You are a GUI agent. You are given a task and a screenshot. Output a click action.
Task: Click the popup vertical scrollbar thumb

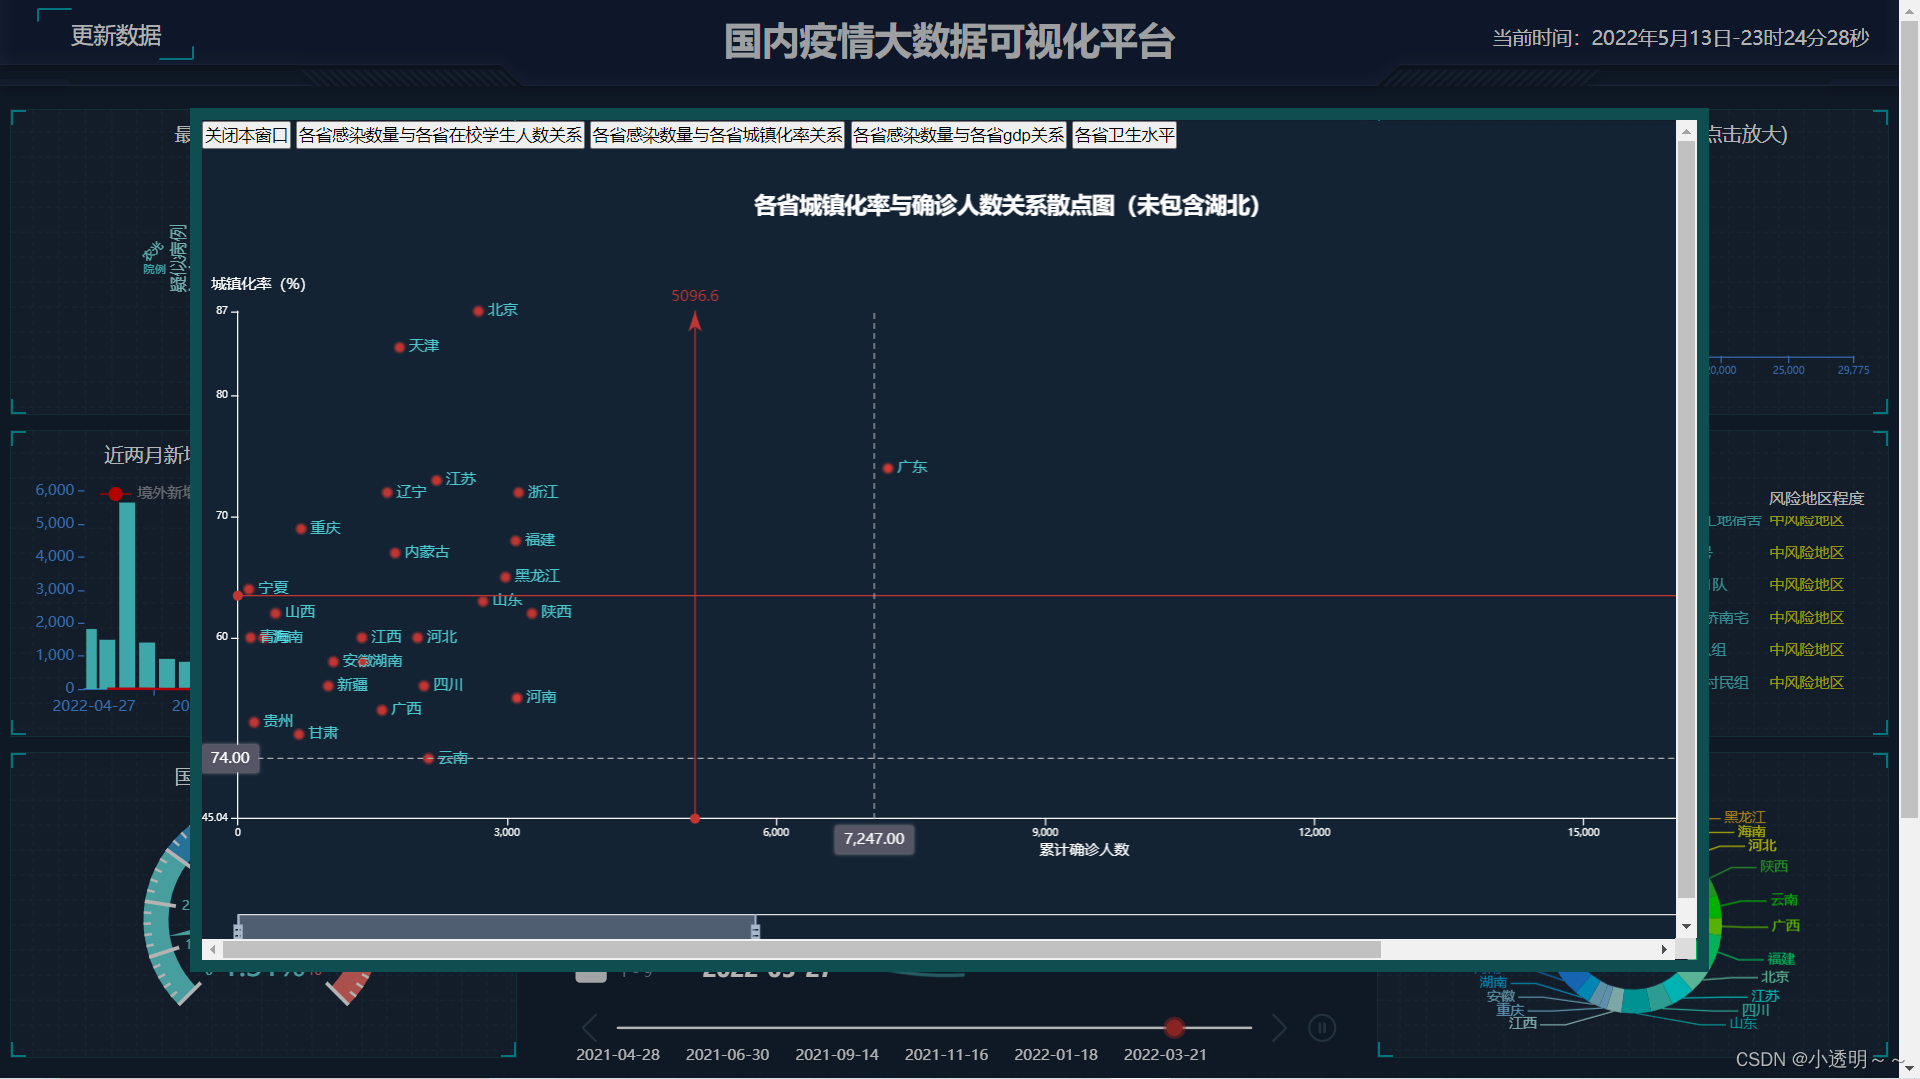tap(1686, 519)
